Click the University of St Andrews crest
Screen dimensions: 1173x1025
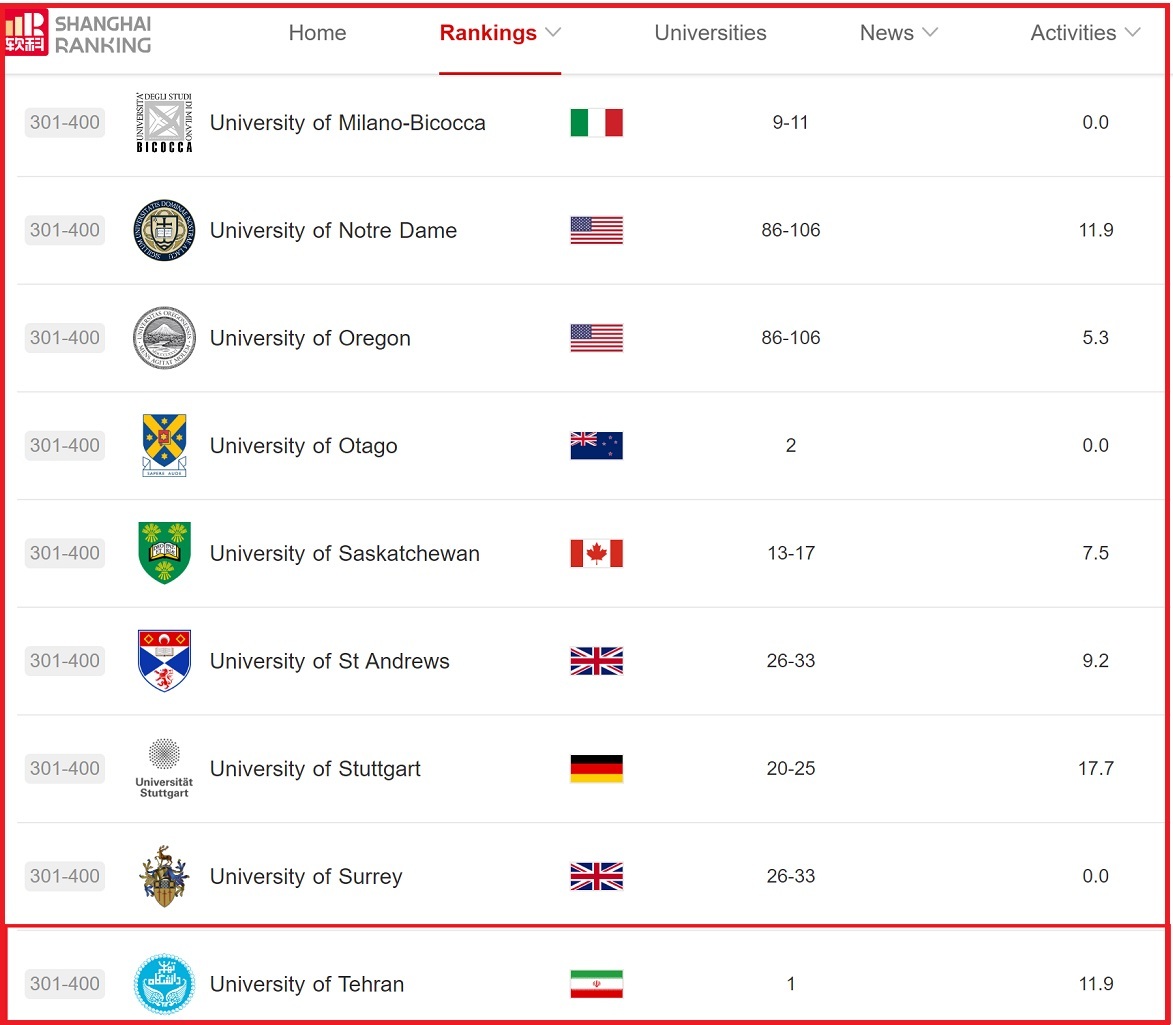coord(164,661)
